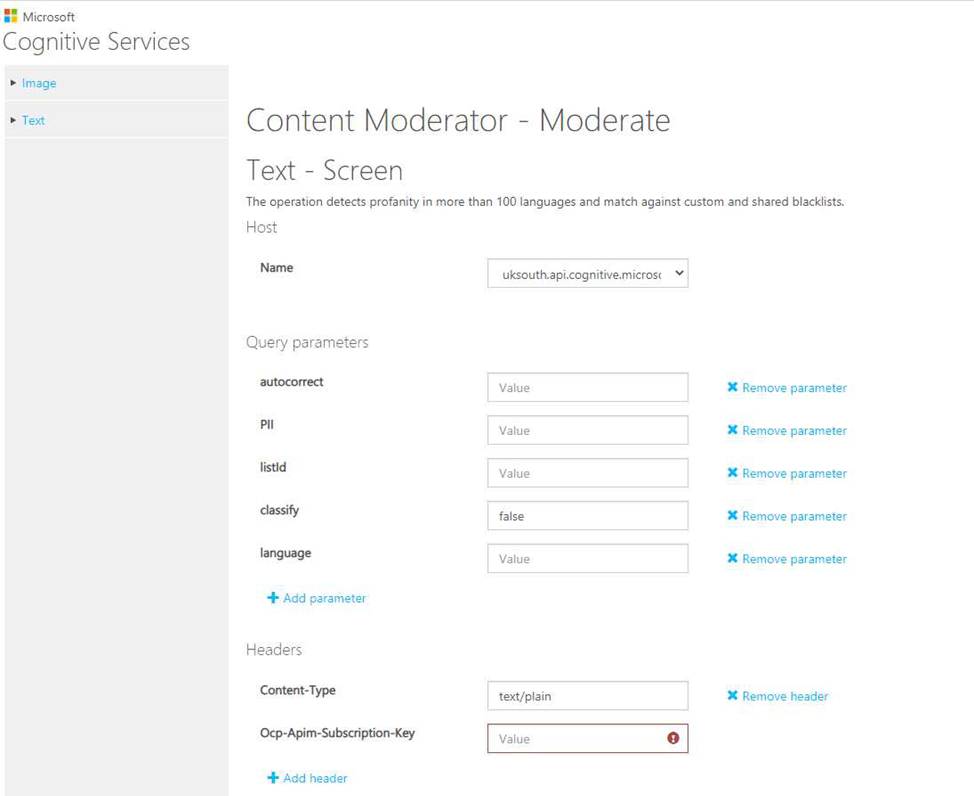Click the X icon for listId parameter
Image resolution: width=974 pixels, height=796 pixels.
pos(732,473)
